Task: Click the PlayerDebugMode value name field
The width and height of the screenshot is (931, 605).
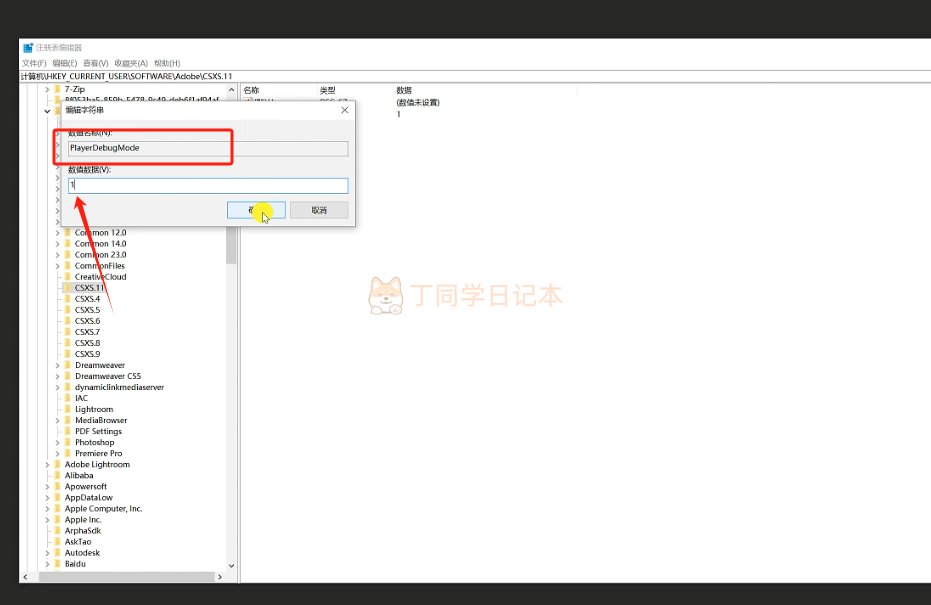Action: point(208,148)
